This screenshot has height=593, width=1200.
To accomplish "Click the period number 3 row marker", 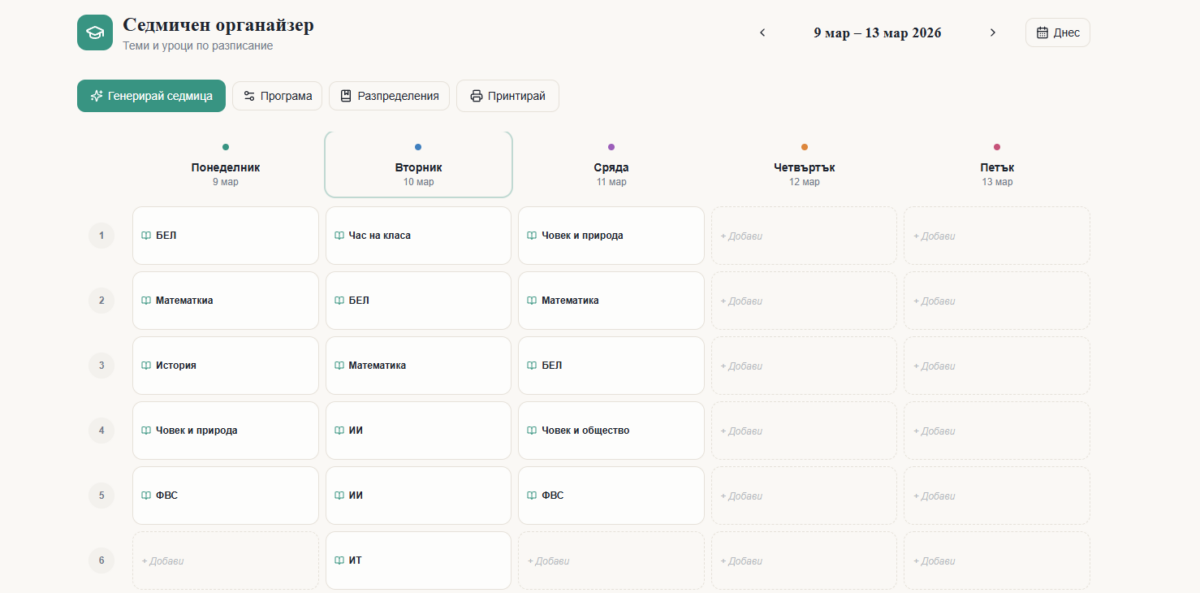I will point(101,366).
